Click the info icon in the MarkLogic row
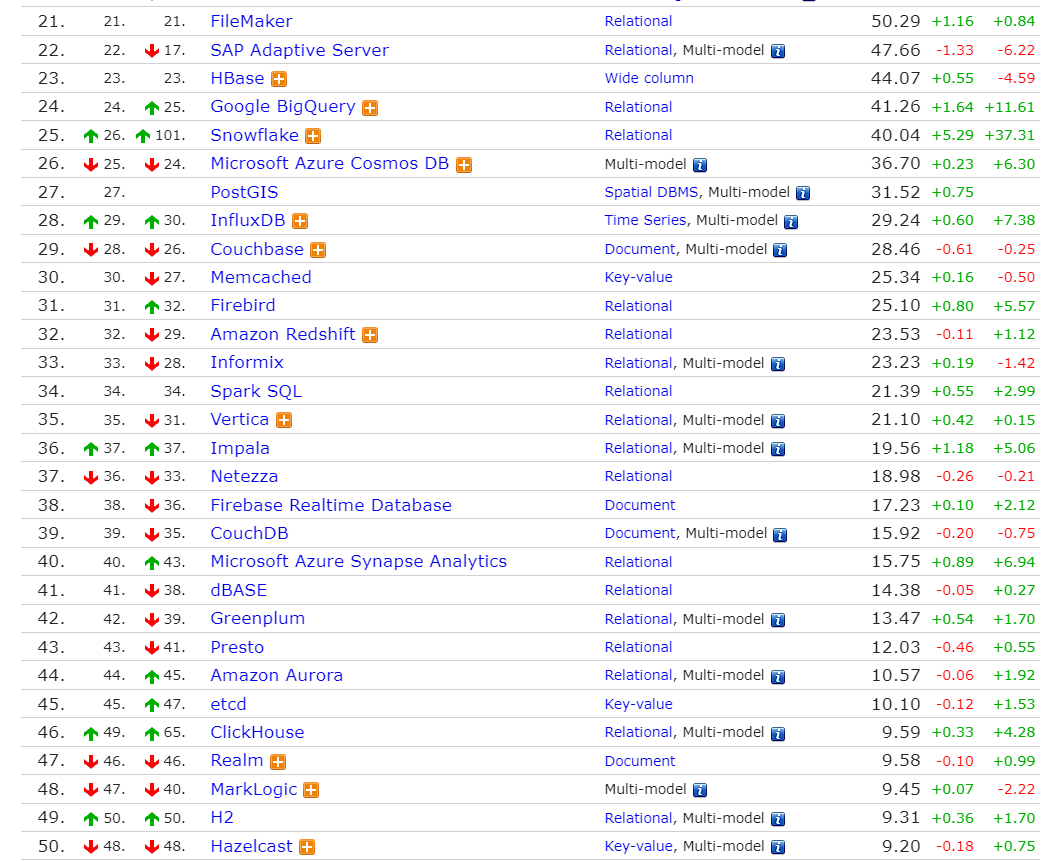This screenshot has width=1052, height=861. (x=700, y=791)
